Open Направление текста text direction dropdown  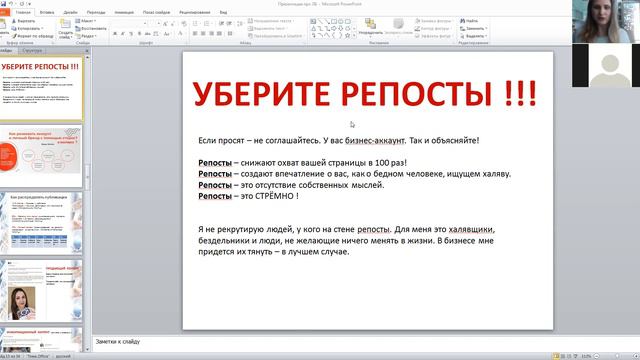271,21
